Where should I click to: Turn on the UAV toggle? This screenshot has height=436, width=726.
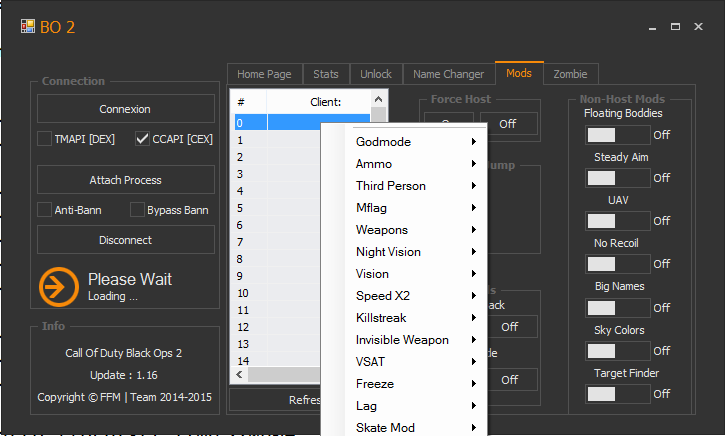pyautogui.click(x=618, y=221)
